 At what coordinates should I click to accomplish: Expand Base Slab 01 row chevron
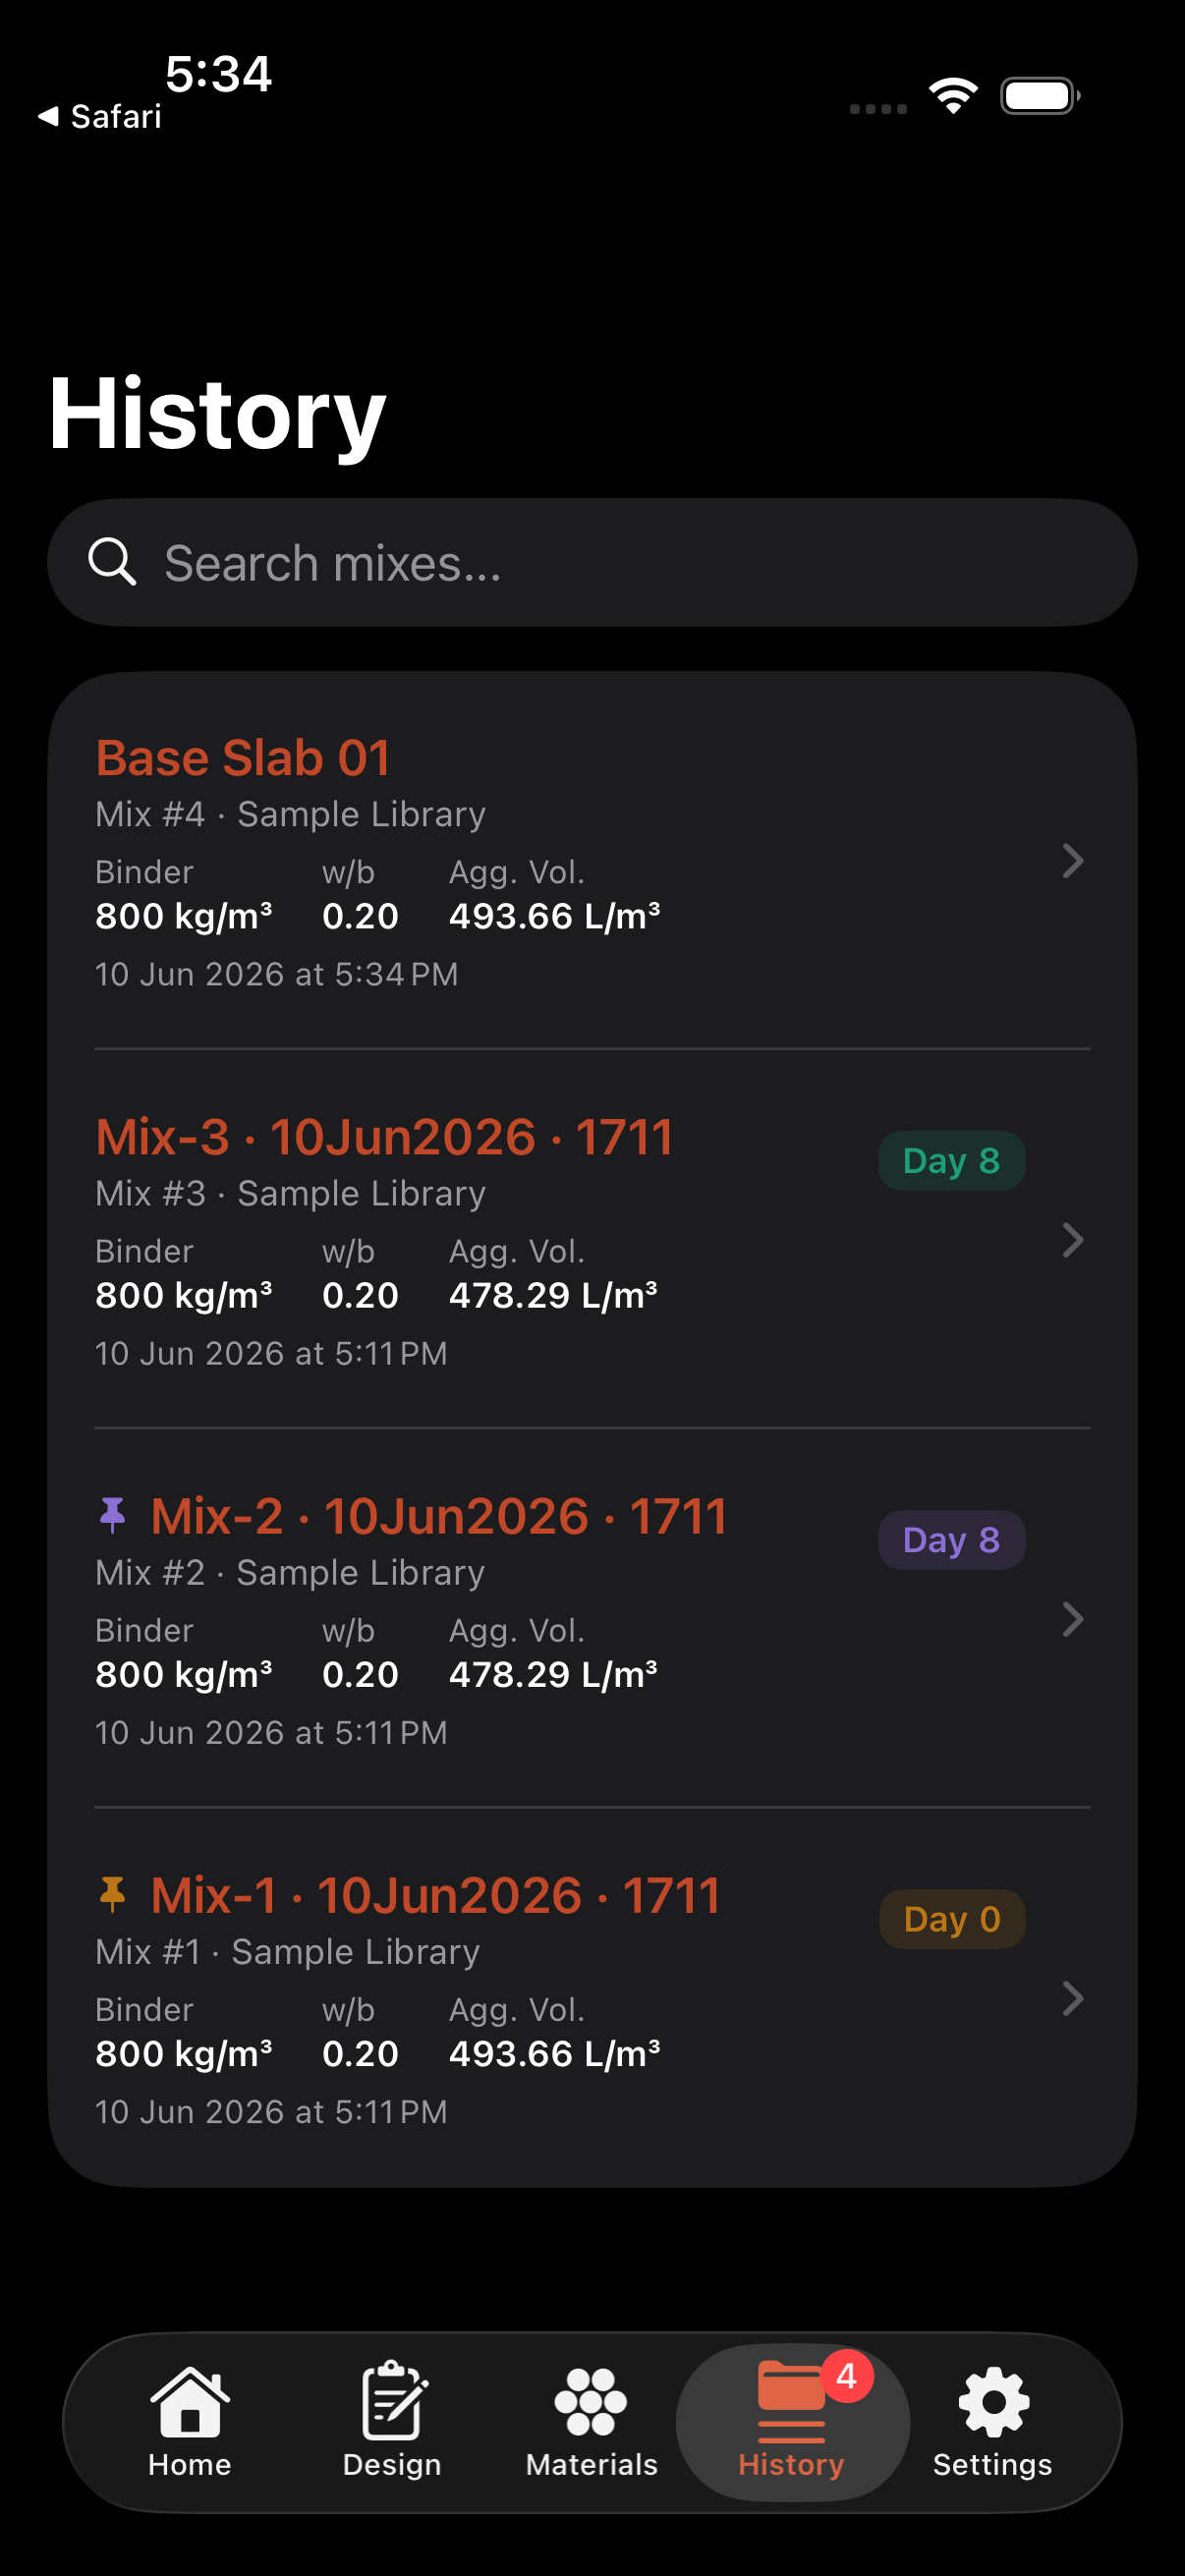pyautogui.click(x=1073, y=861)
